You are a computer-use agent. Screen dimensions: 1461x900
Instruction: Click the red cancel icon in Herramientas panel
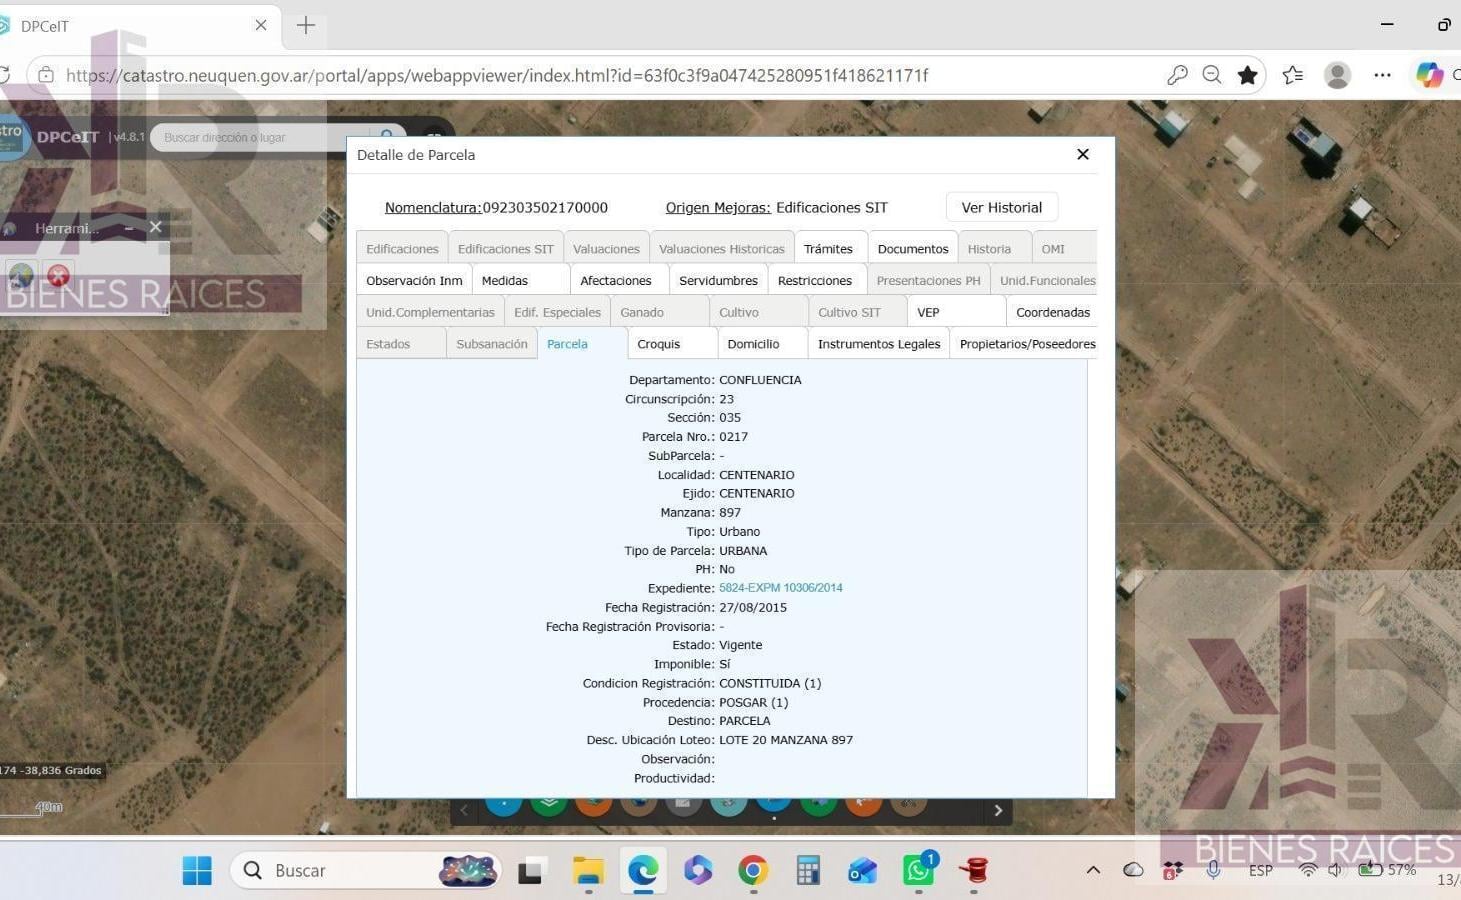59,275
